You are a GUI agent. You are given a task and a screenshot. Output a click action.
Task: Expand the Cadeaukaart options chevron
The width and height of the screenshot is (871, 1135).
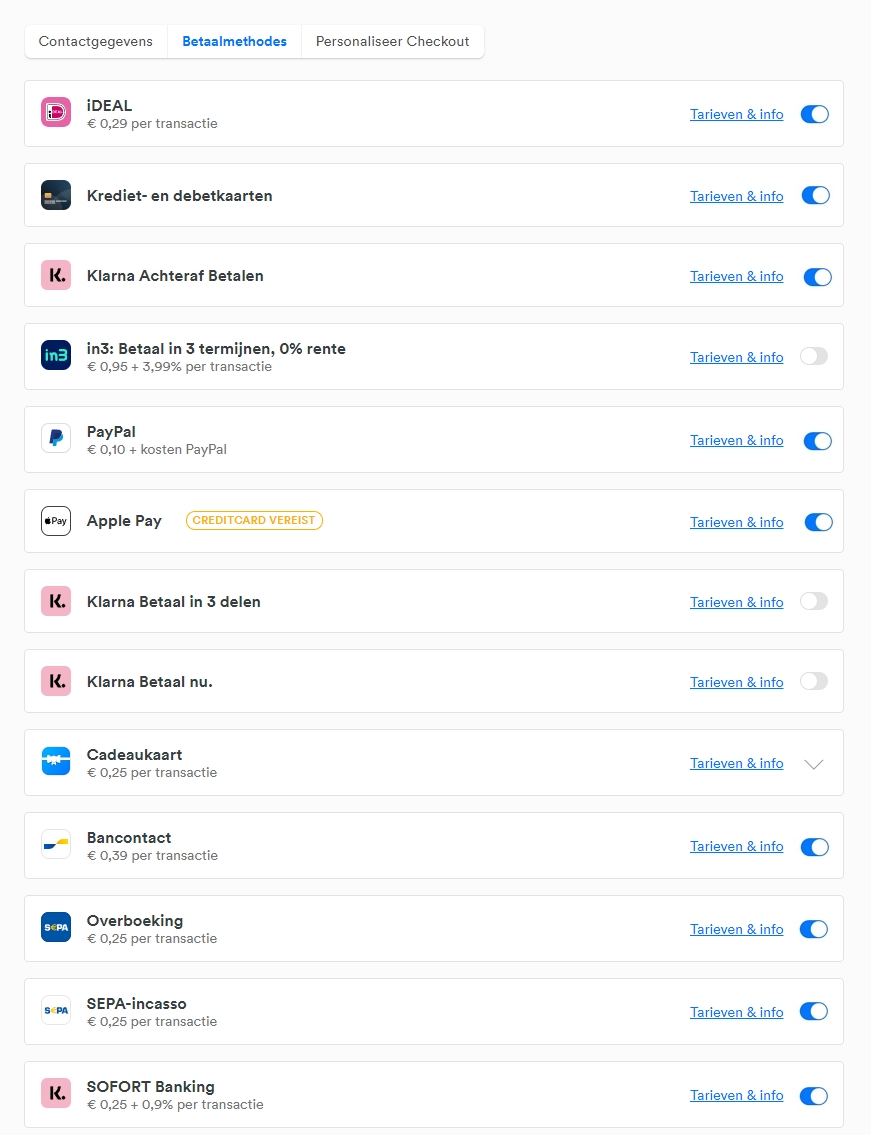click(x=814, y=764)
